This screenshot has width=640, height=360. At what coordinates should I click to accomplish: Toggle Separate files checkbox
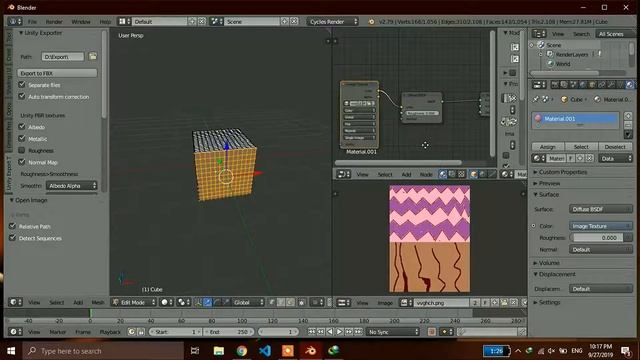22,84
